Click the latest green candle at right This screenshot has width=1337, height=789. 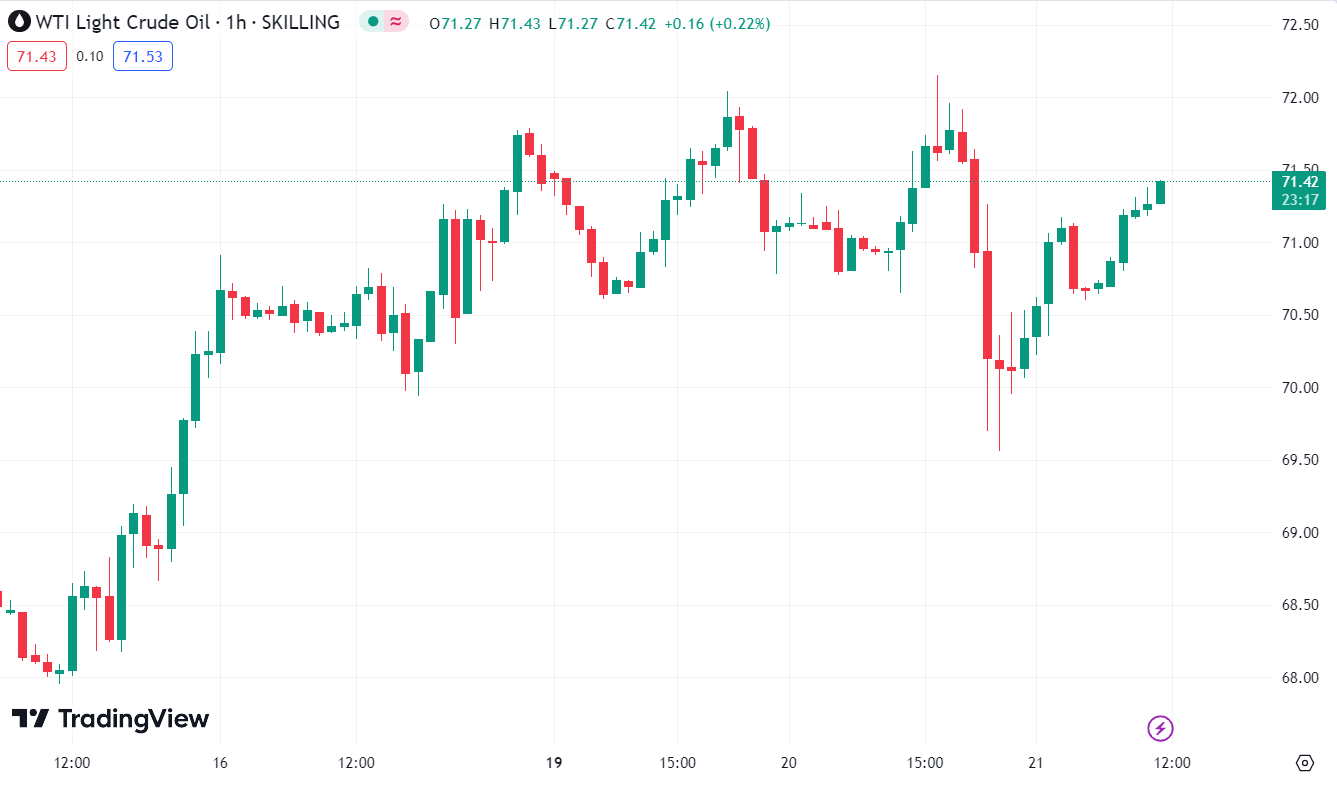[1160, 192]
